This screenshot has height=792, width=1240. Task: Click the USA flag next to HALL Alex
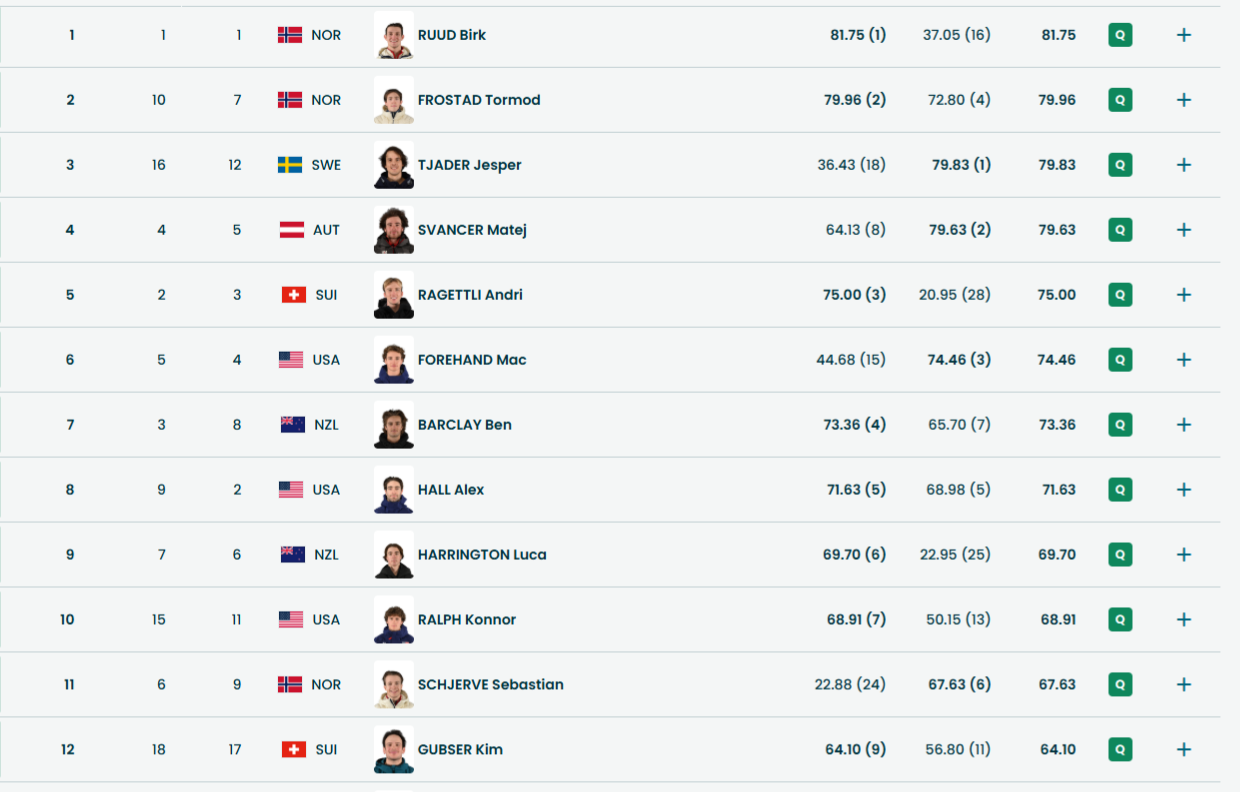coord(291,490)
